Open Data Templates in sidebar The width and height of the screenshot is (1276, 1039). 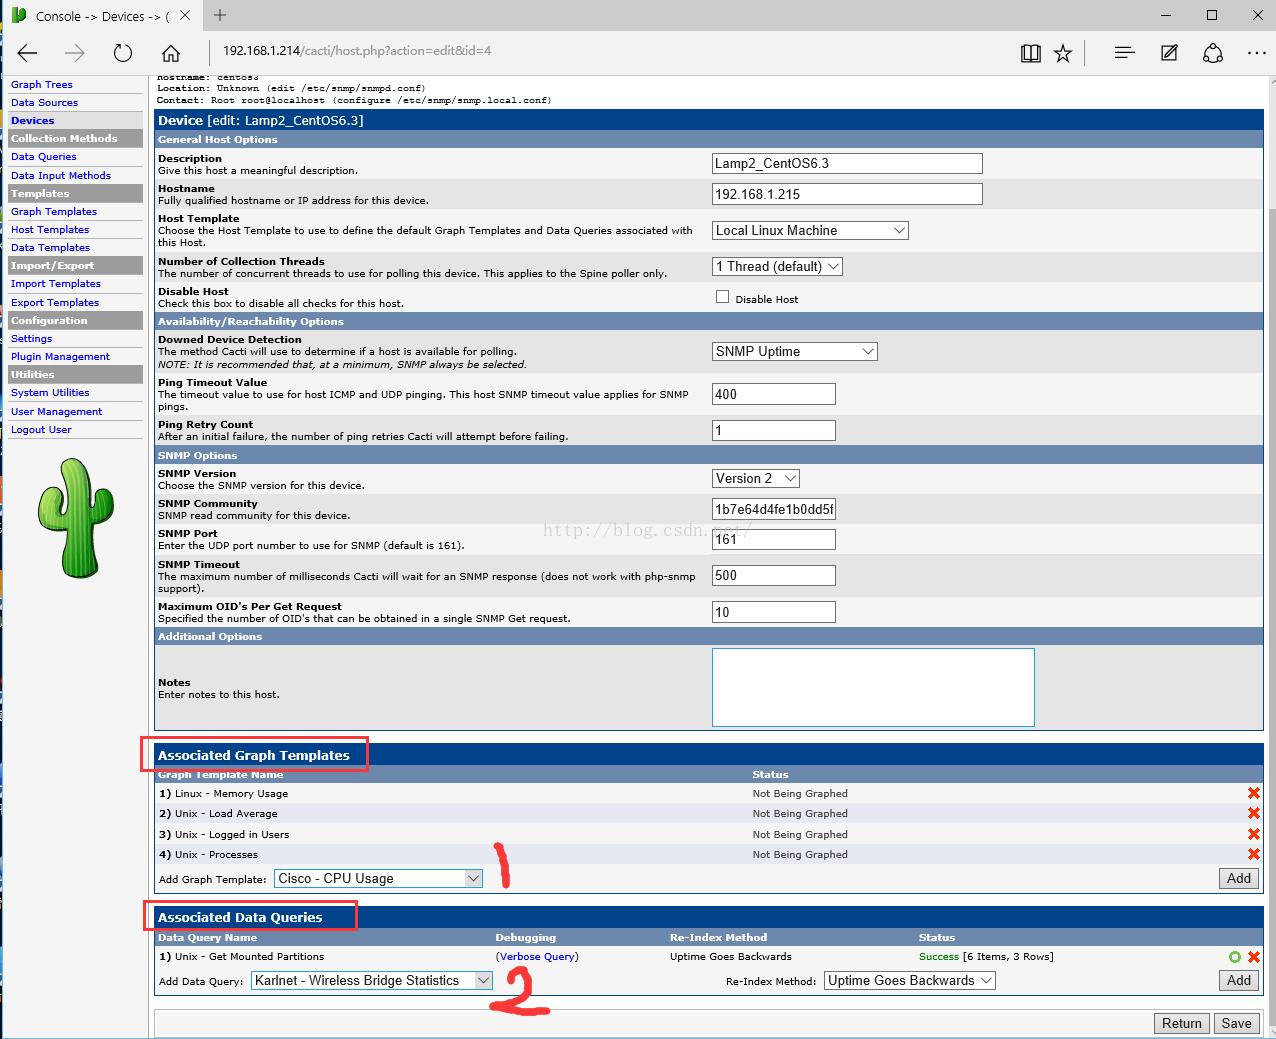(x=51, y=248)
